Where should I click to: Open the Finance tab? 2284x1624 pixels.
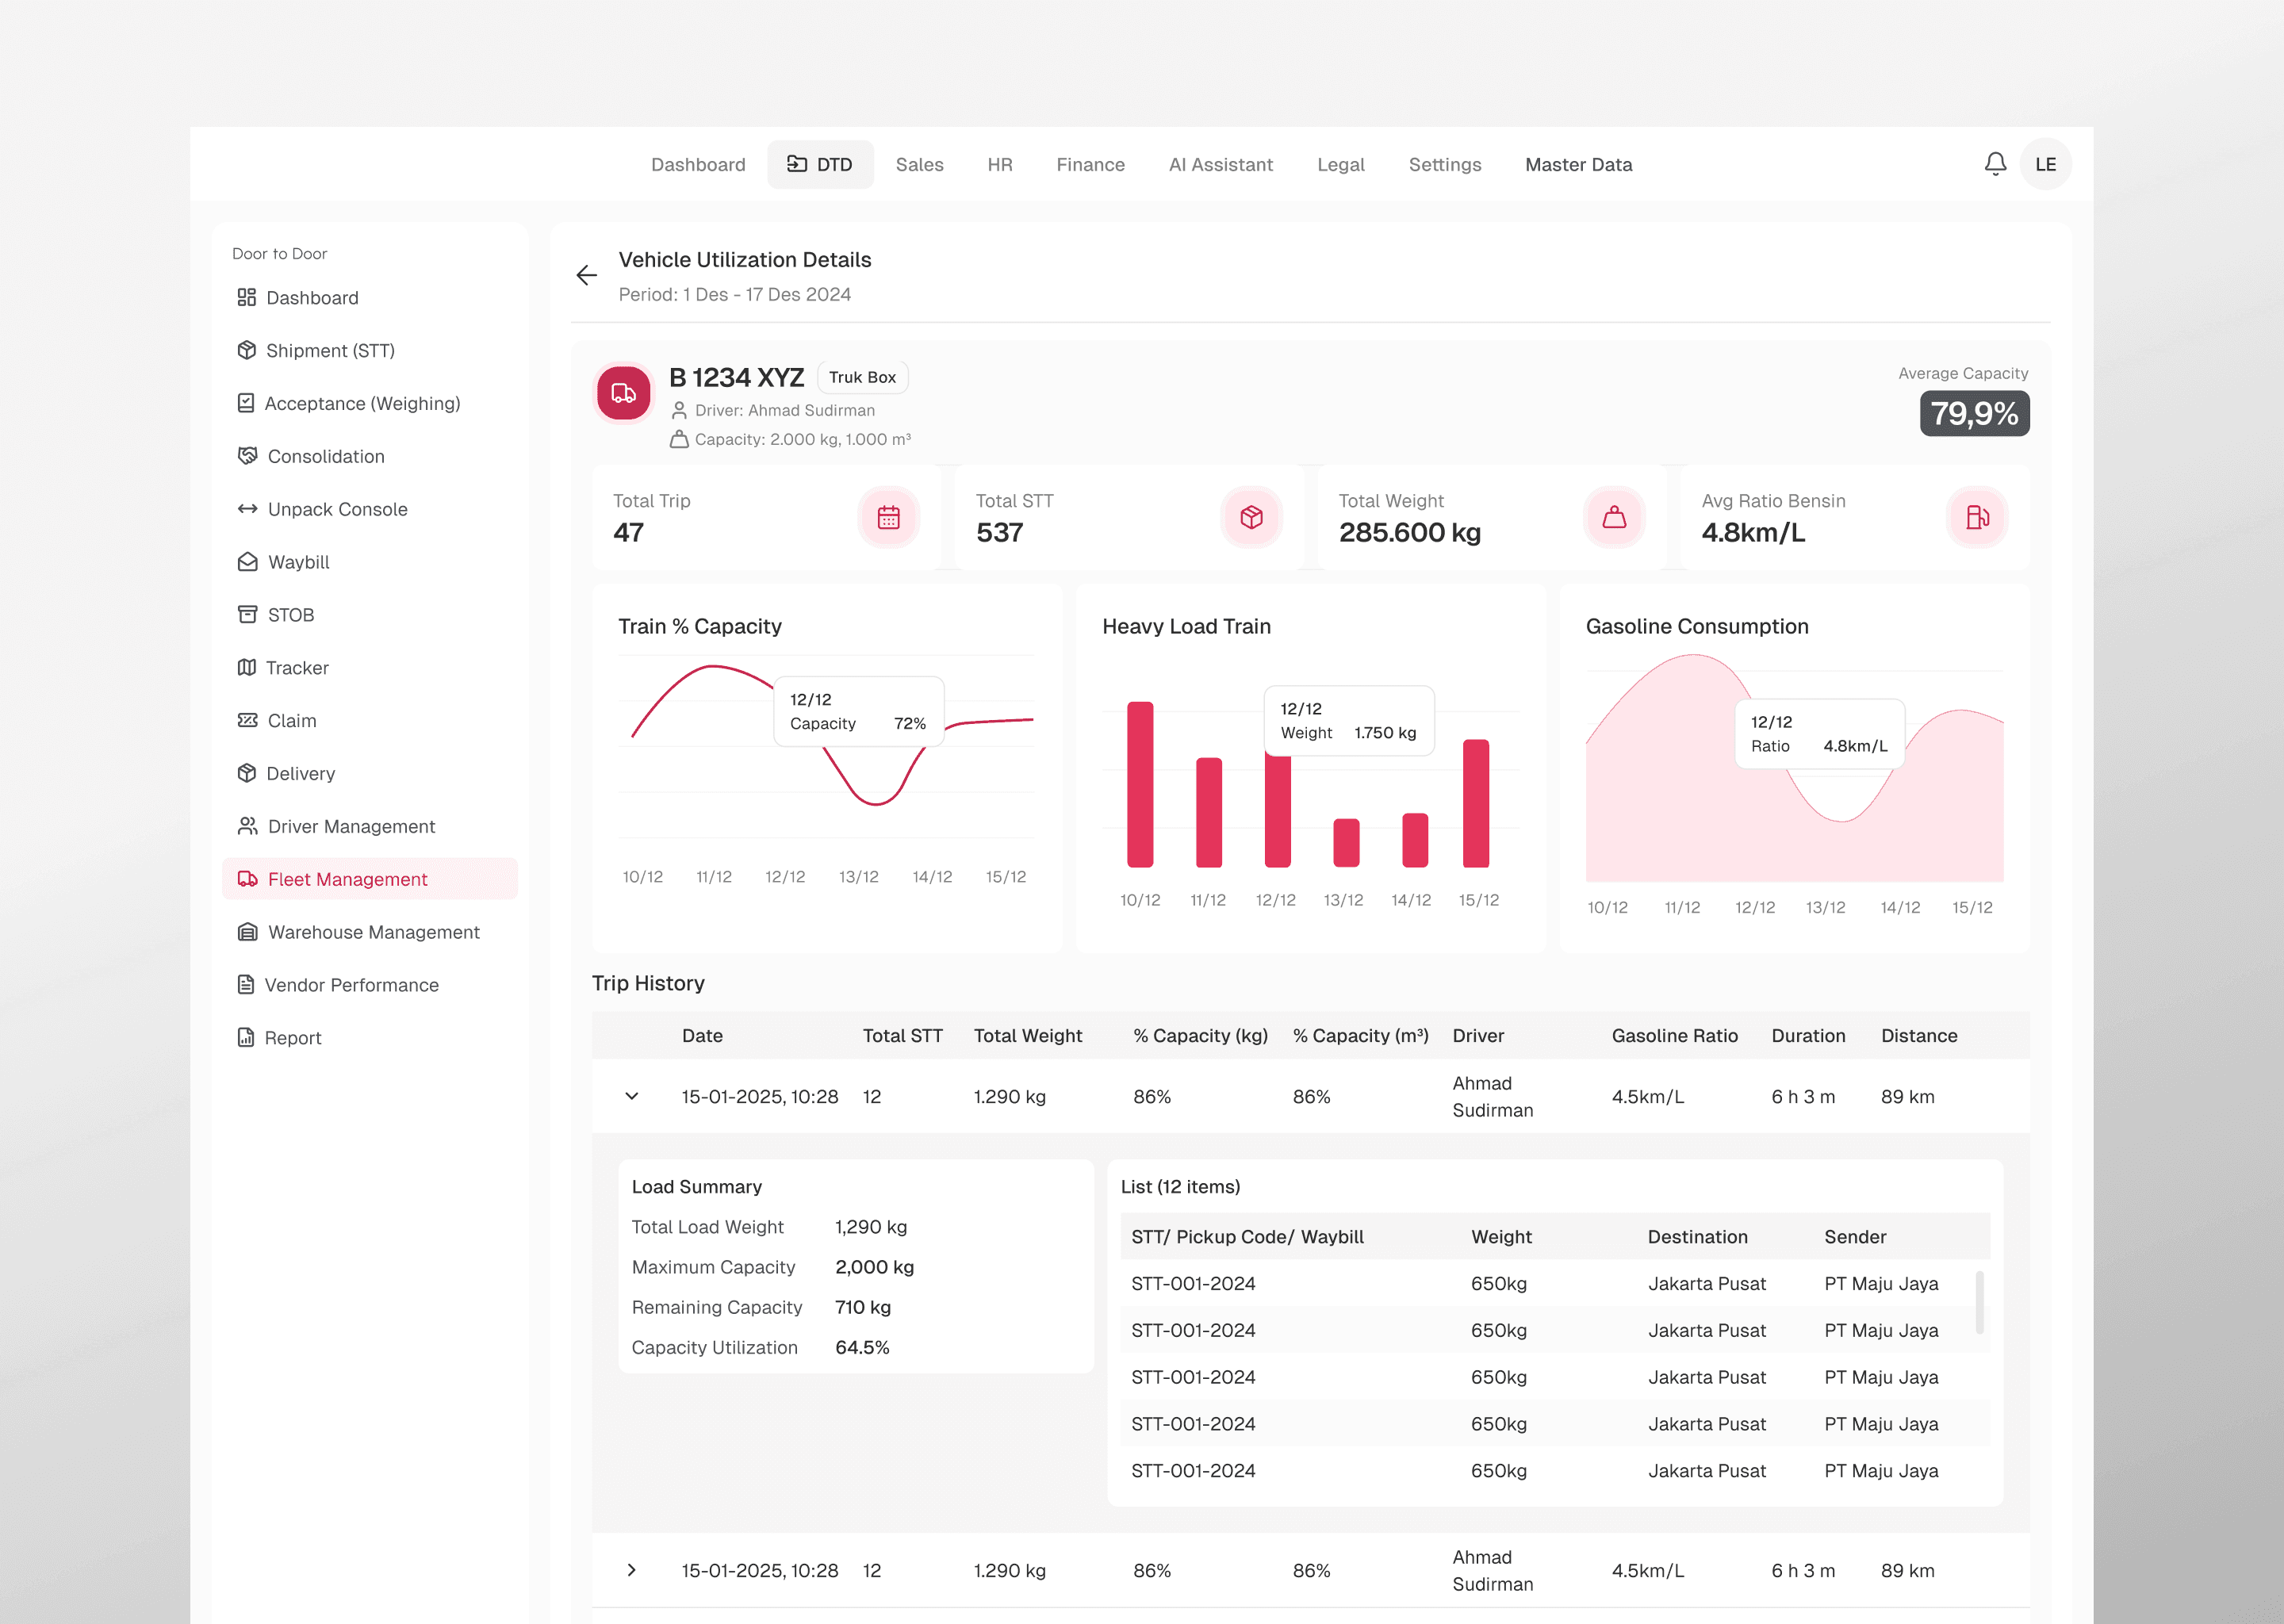pyautogui.click(x=1090, y=164)
